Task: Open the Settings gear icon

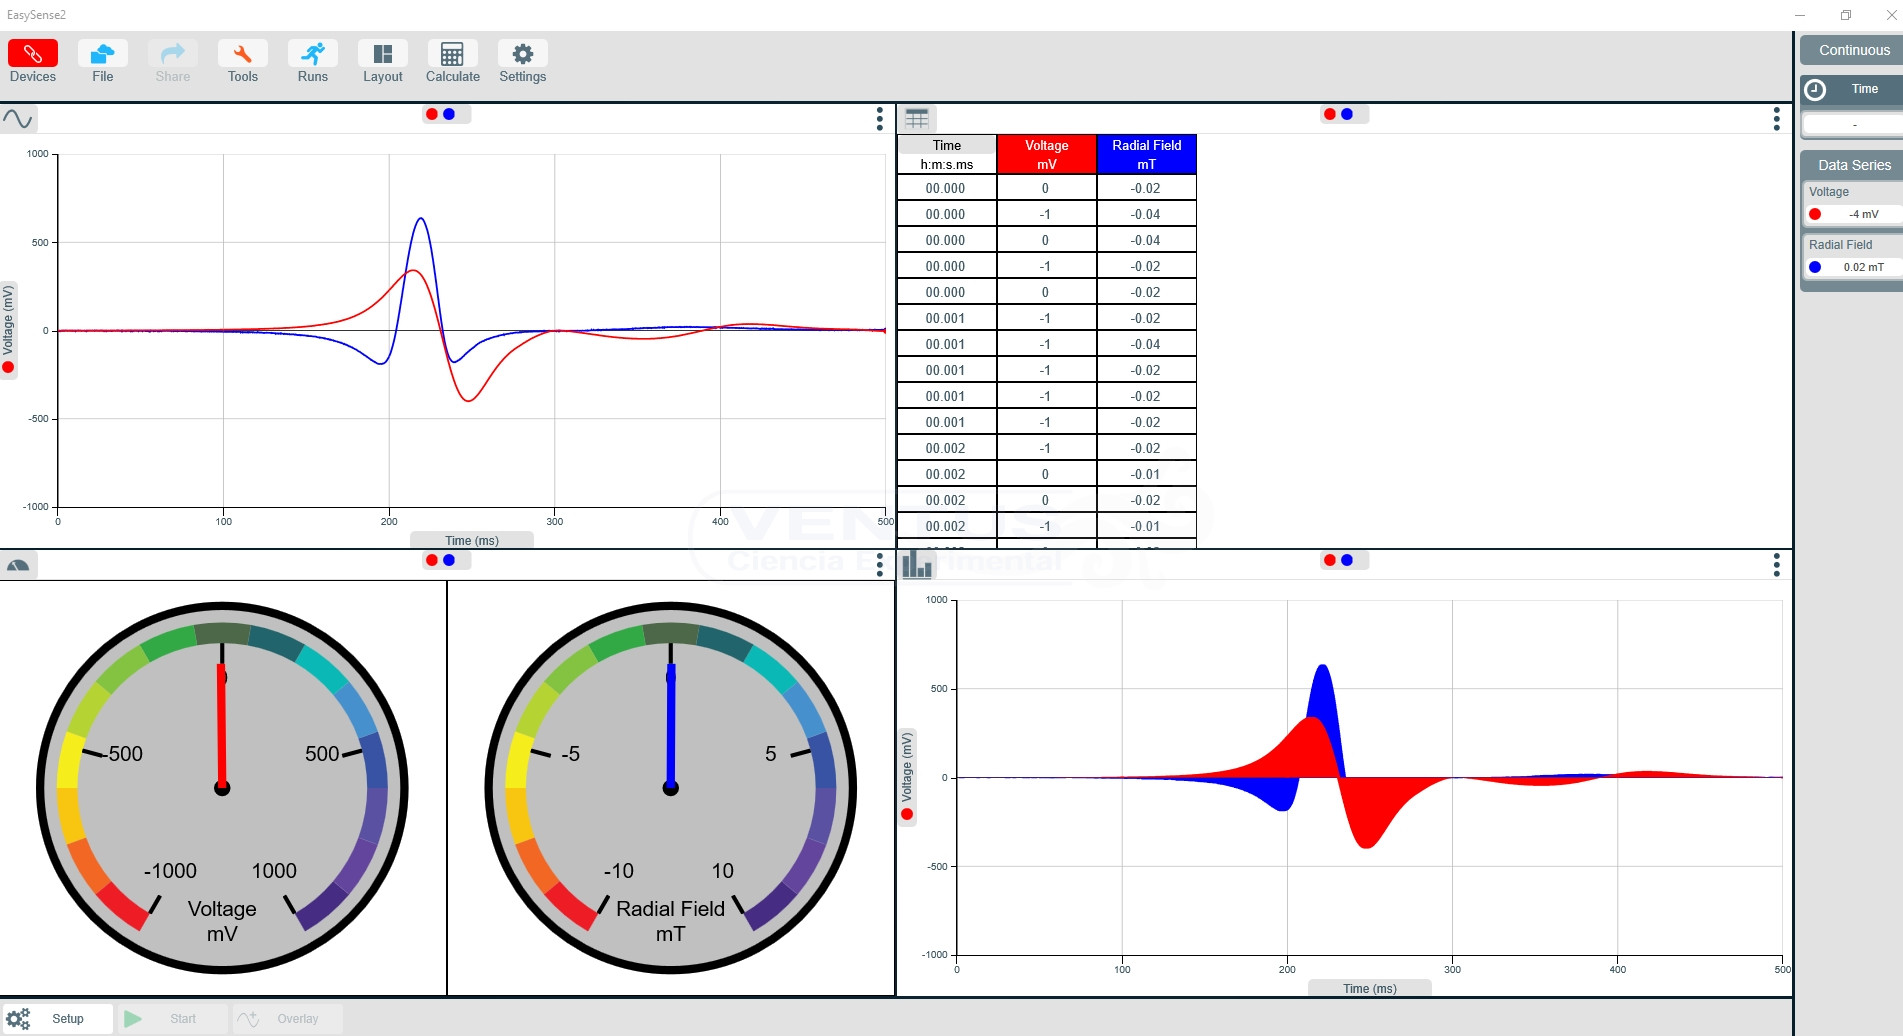Action: click(522, 54)
